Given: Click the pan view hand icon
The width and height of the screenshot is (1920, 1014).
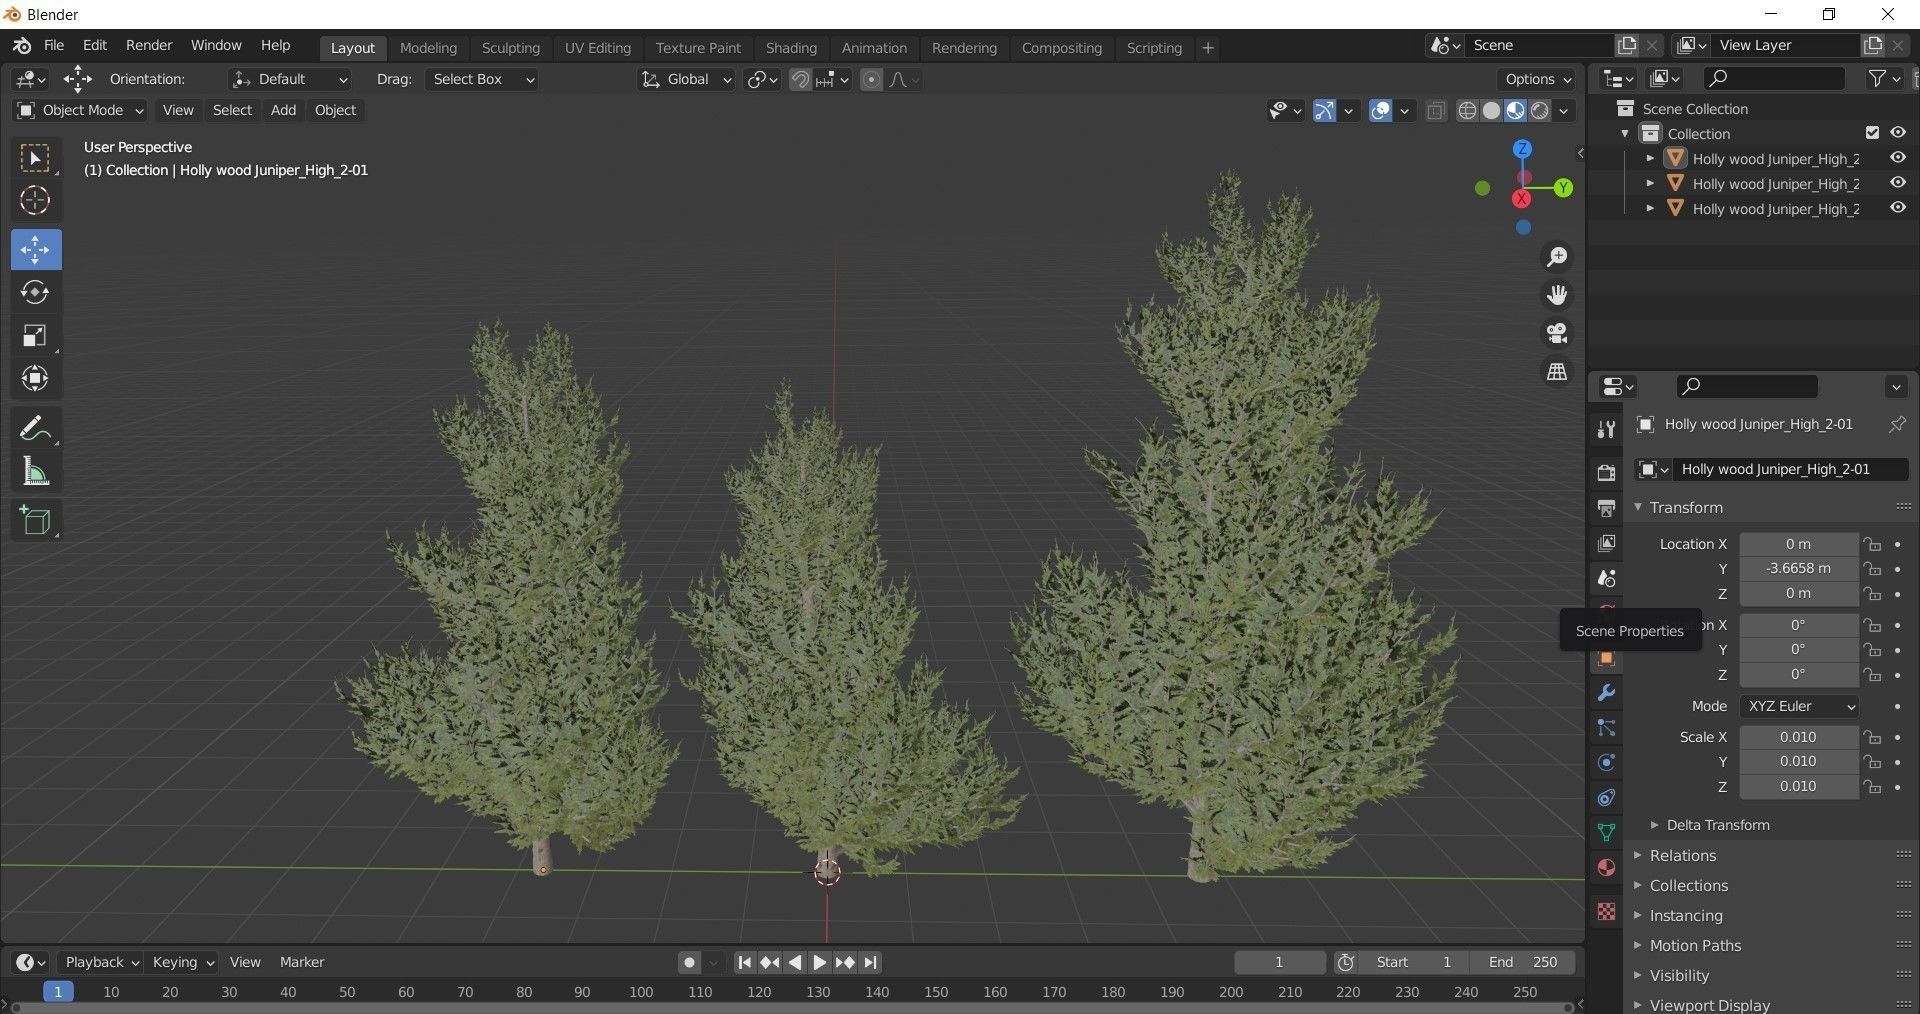Looking at the screenshot, I should [1557, 295].
